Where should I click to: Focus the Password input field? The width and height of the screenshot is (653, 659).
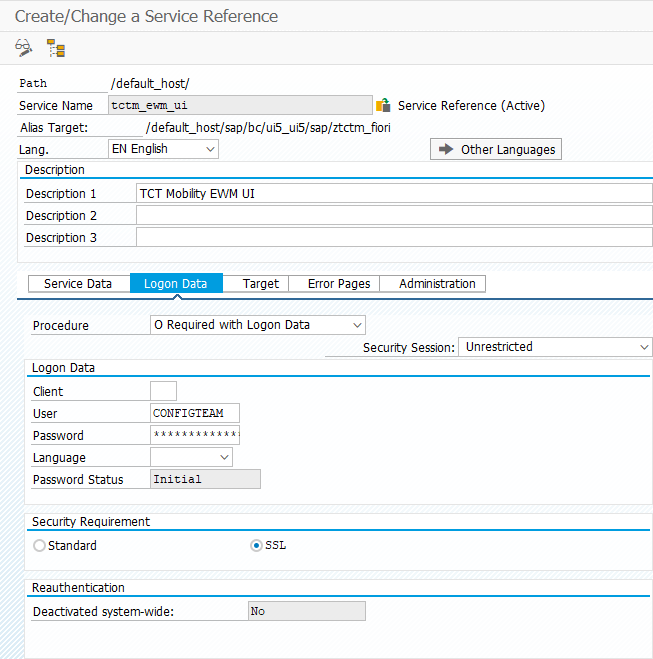coord(195,436)
